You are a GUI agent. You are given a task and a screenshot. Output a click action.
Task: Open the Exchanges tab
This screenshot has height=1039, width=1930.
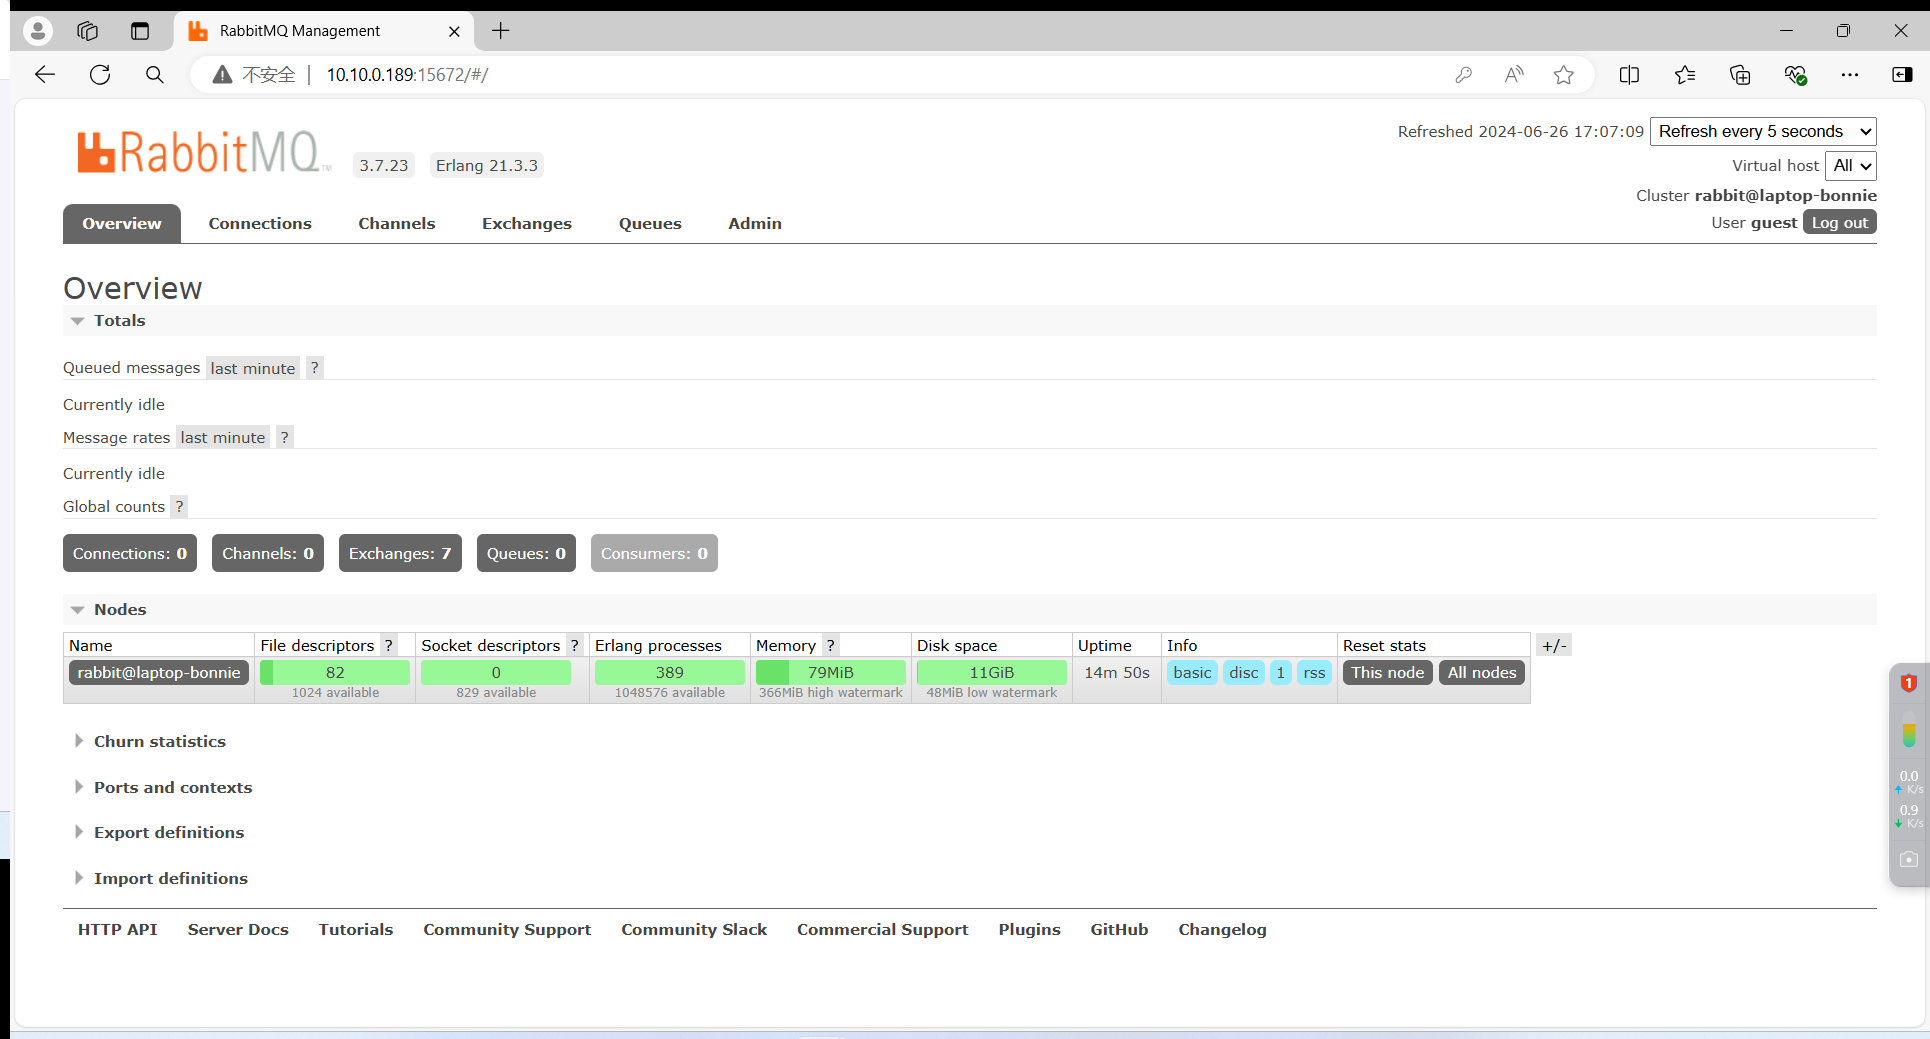(x=527, y=223)
